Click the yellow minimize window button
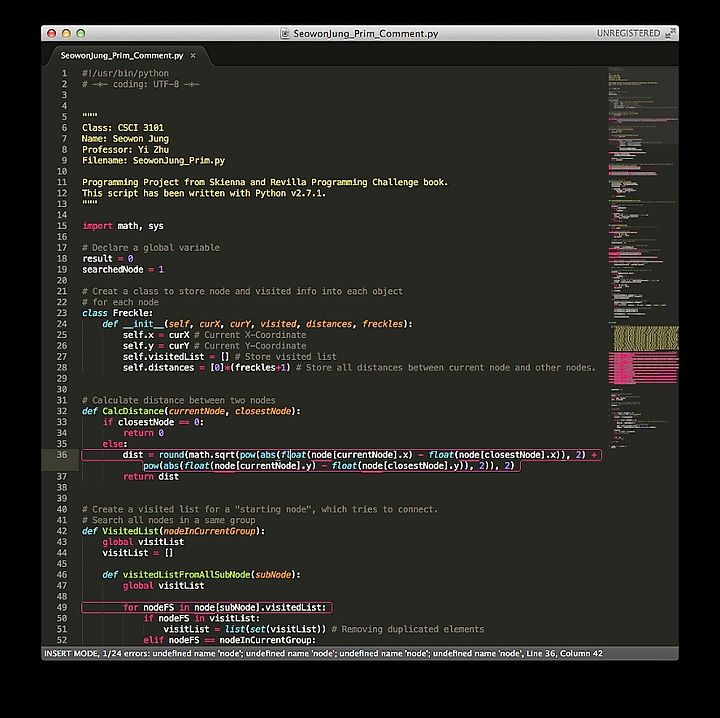 66,34
